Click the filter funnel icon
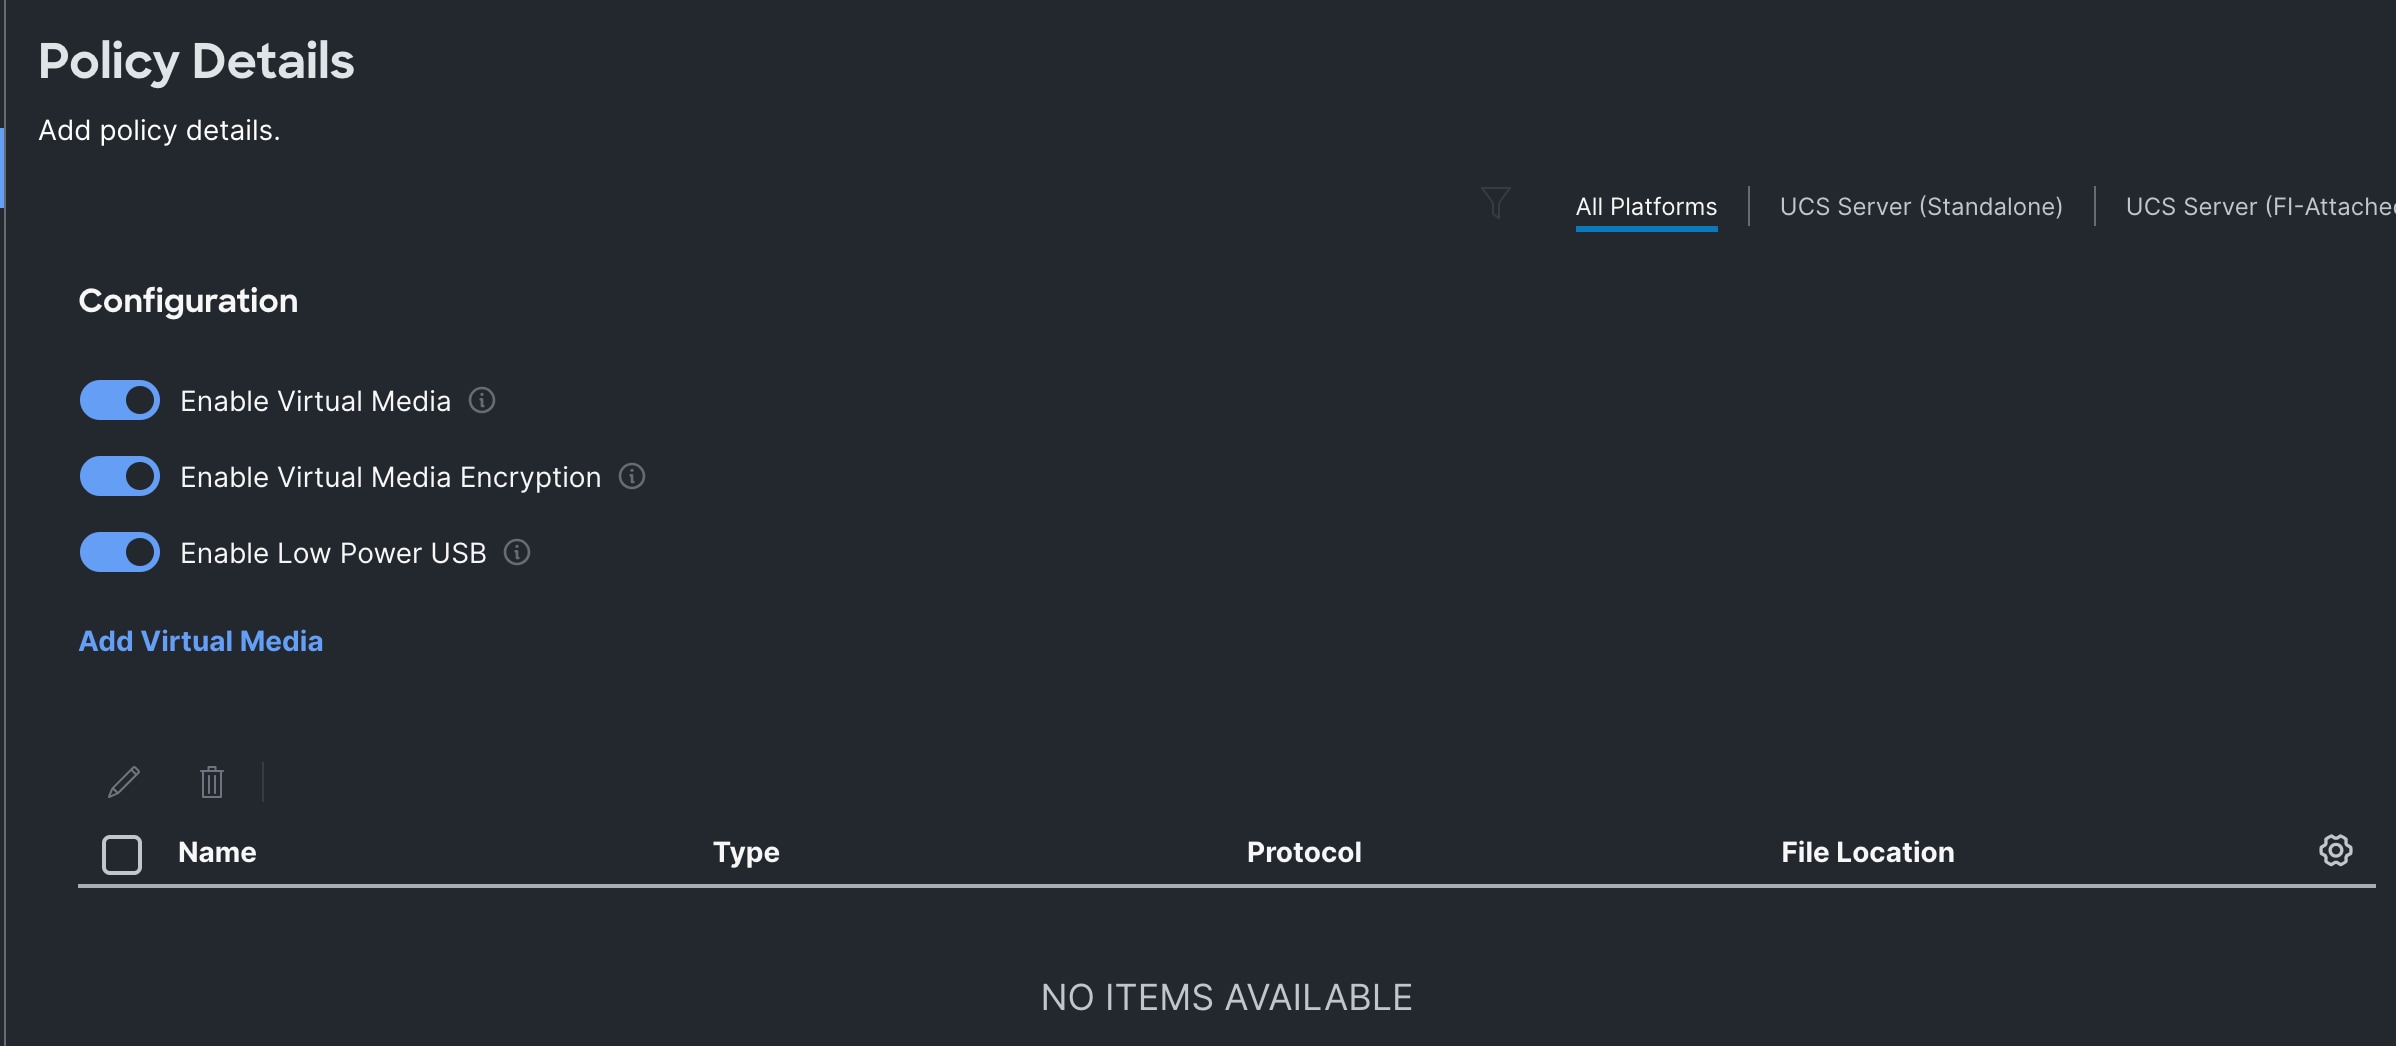This screenshot has height=1046, width=2396. coord(1495,203)
